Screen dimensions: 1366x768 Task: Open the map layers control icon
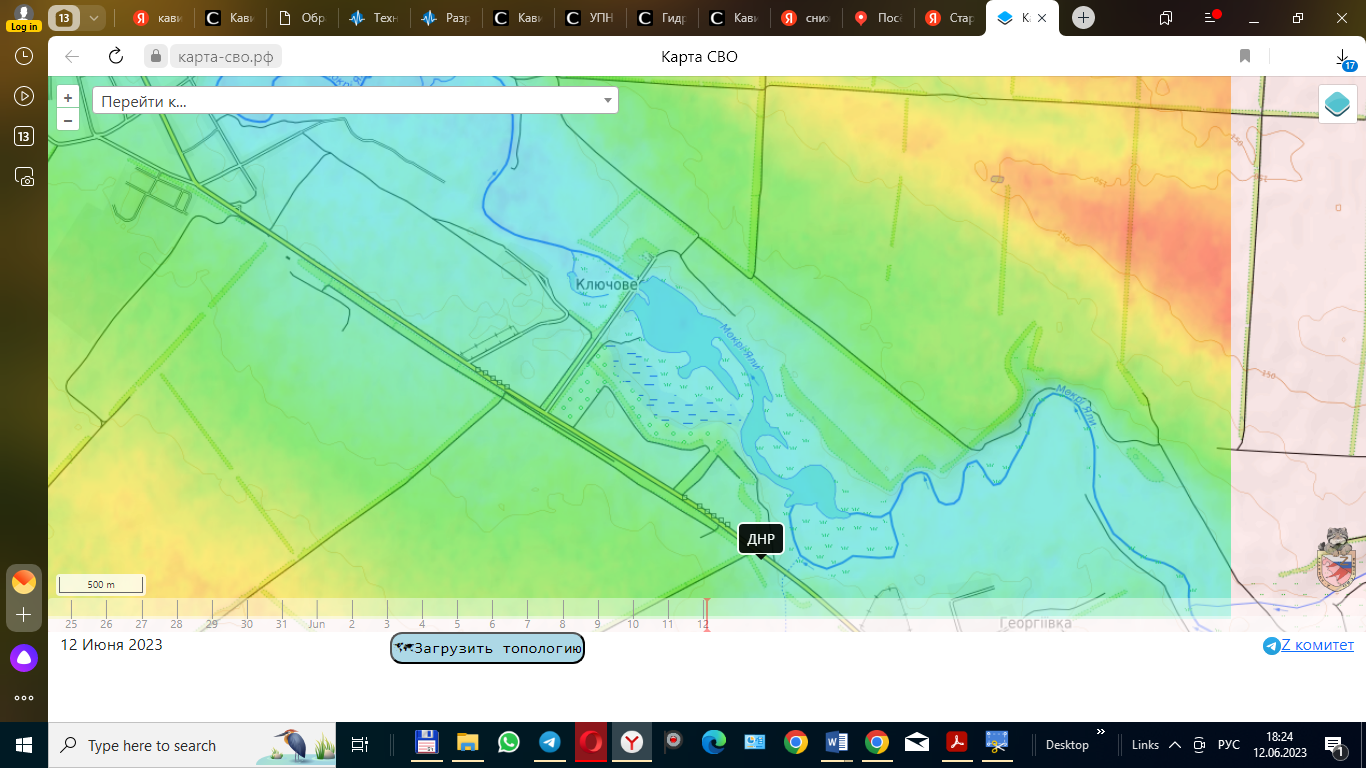tap(1337, 104)
